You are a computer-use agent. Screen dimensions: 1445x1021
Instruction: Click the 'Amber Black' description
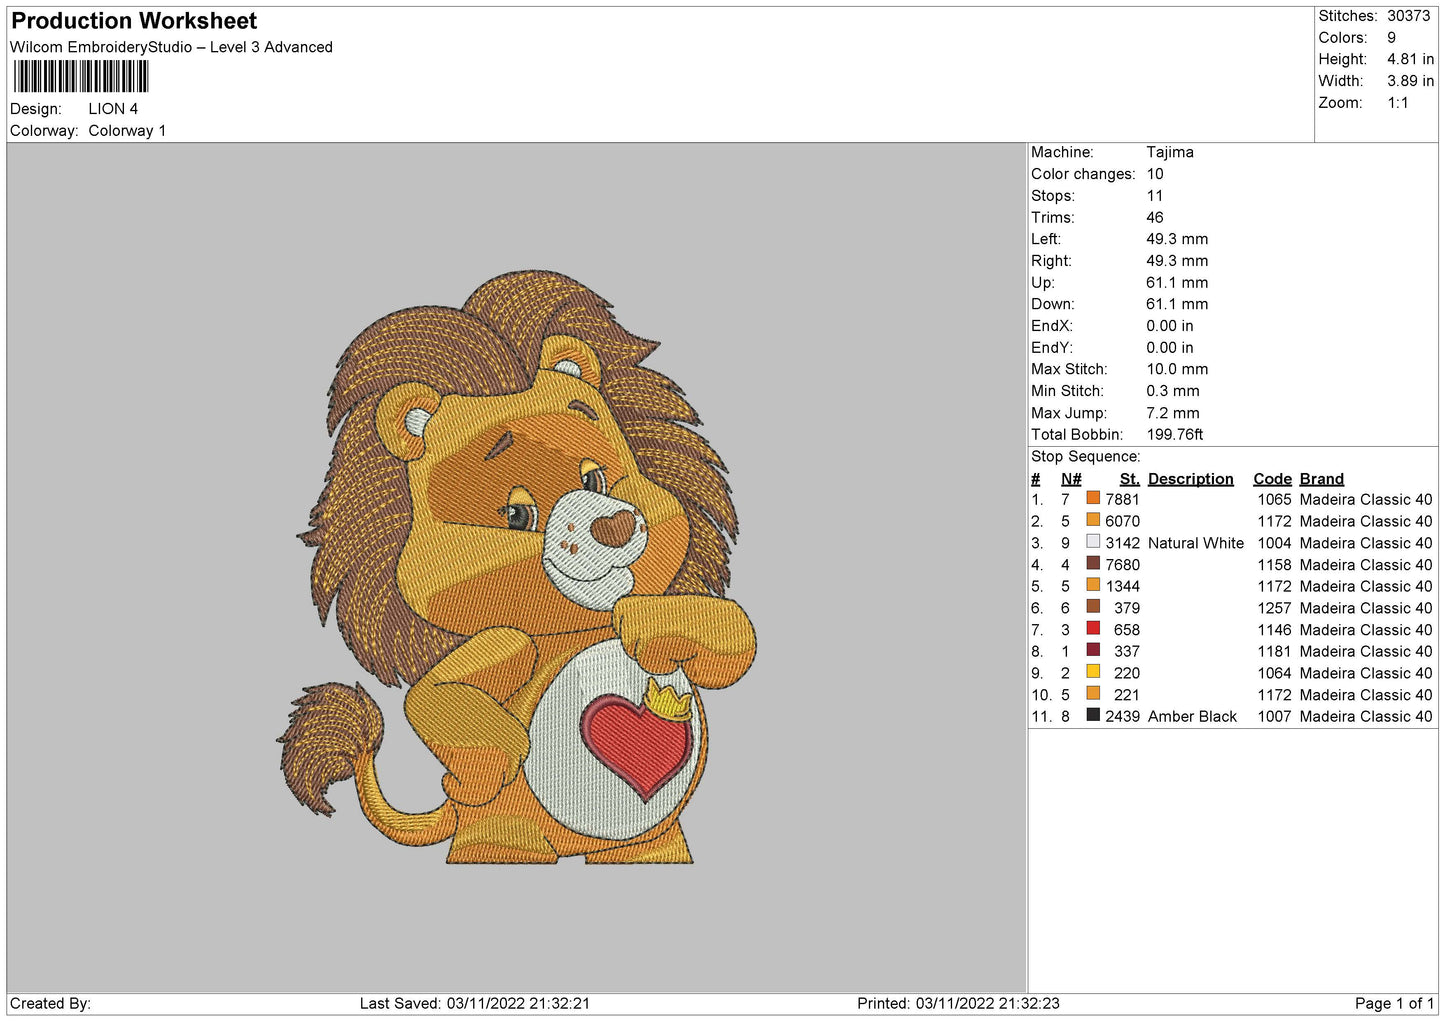point(1193,716)
